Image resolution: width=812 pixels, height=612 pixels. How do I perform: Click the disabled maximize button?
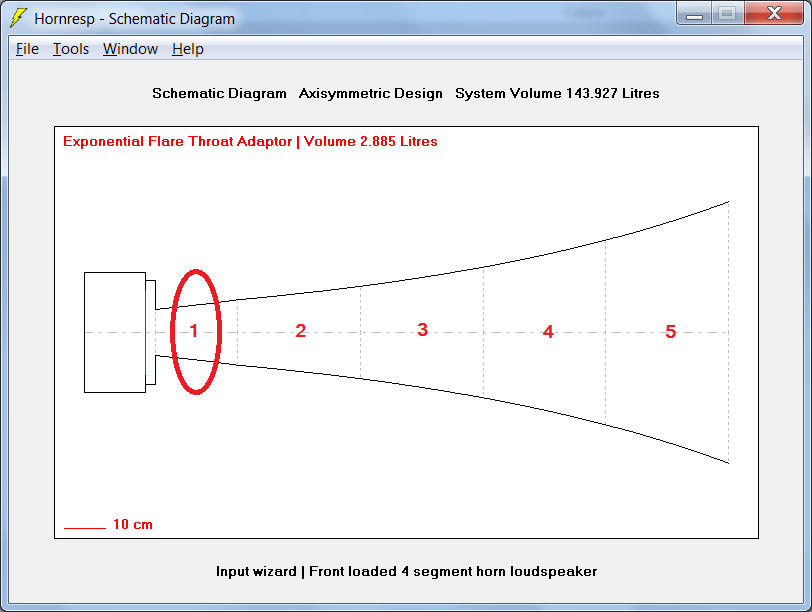tap(728, 14)
